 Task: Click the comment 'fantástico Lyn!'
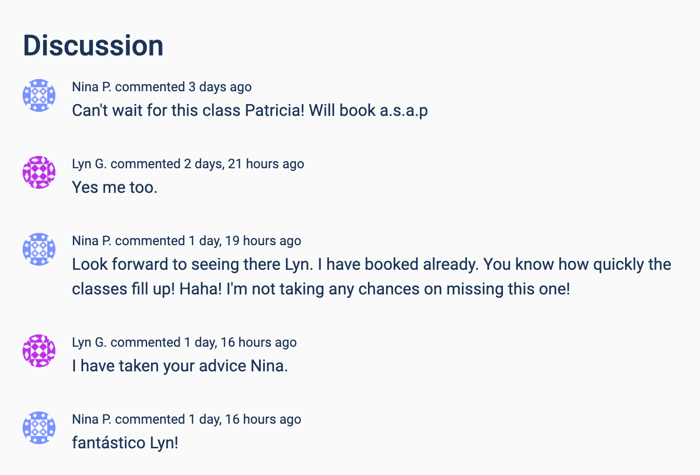[x=125, y=443]
